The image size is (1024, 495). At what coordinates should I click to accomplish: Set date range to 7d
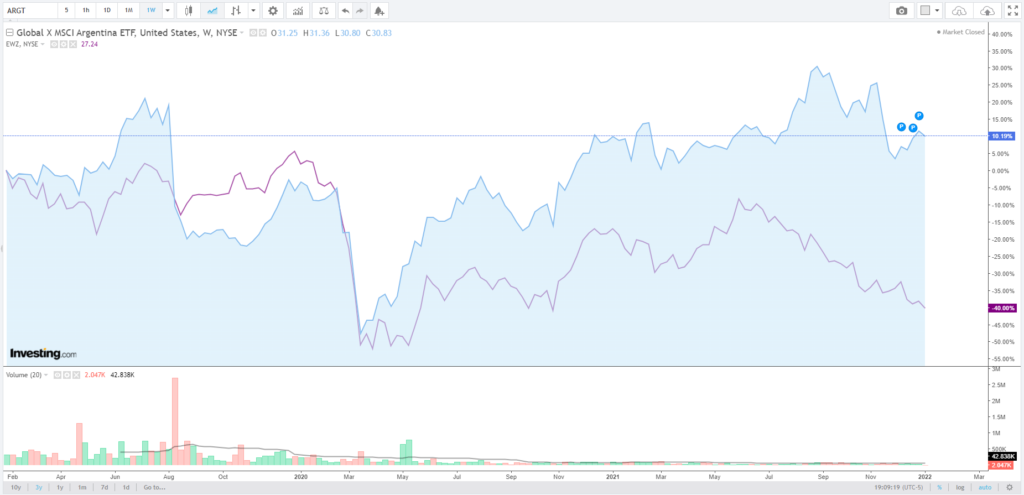104,487
